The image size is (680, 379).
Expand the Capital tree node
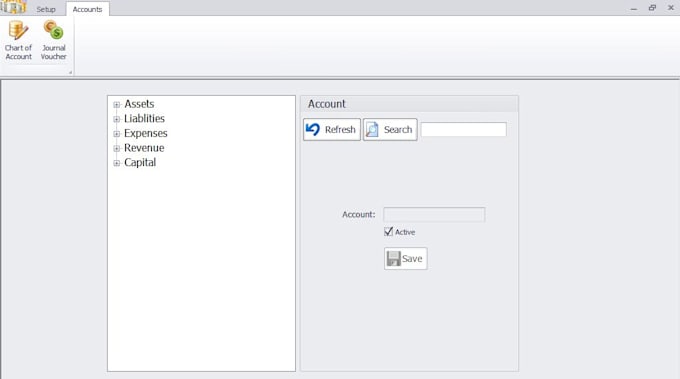117,163
